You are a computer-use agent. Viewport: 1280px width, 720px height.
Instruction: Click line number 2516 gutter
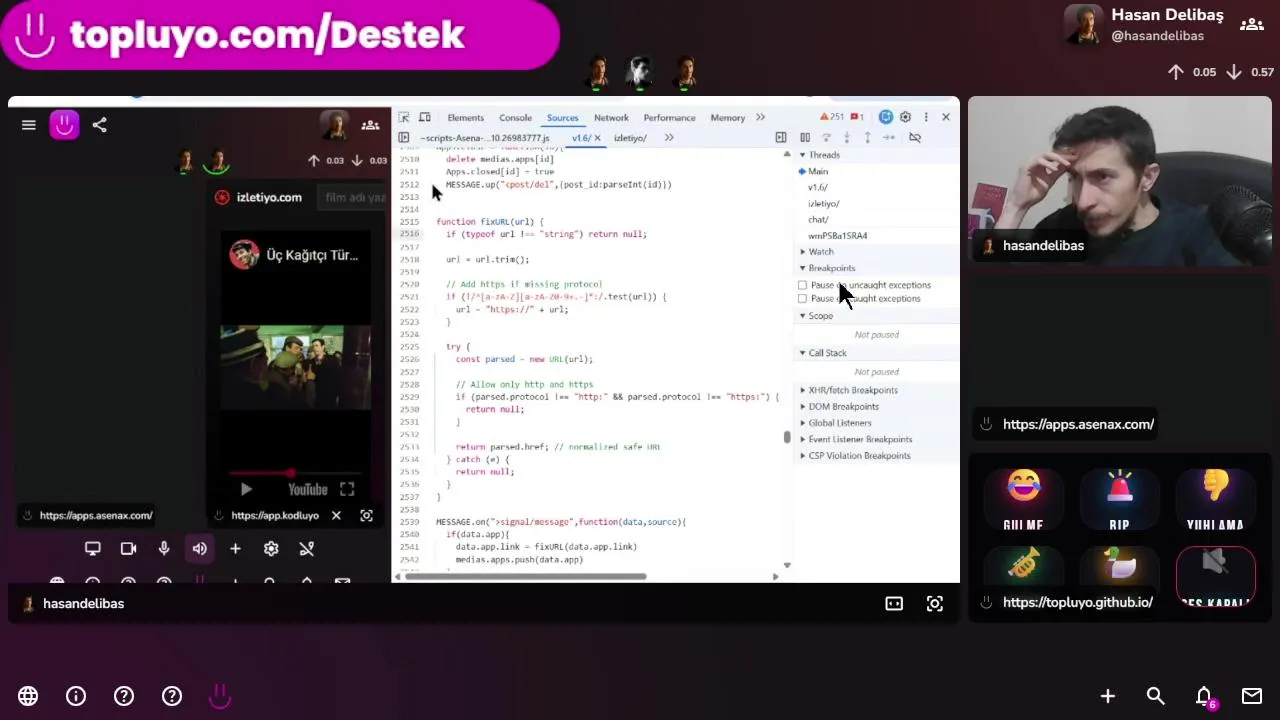[x=409, y=234]
